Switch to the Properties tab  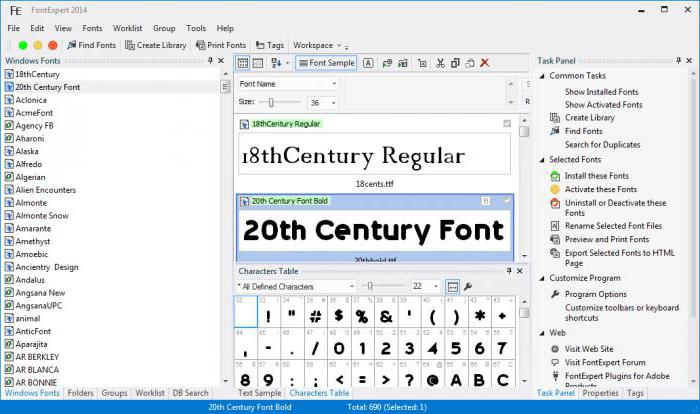pos(600,393)
